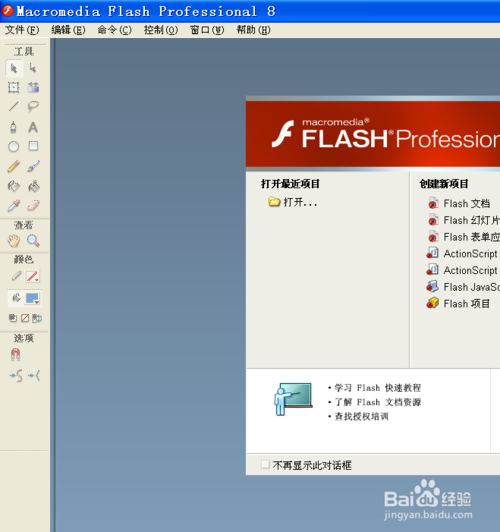Select the Hand tool

coord(14,241)
